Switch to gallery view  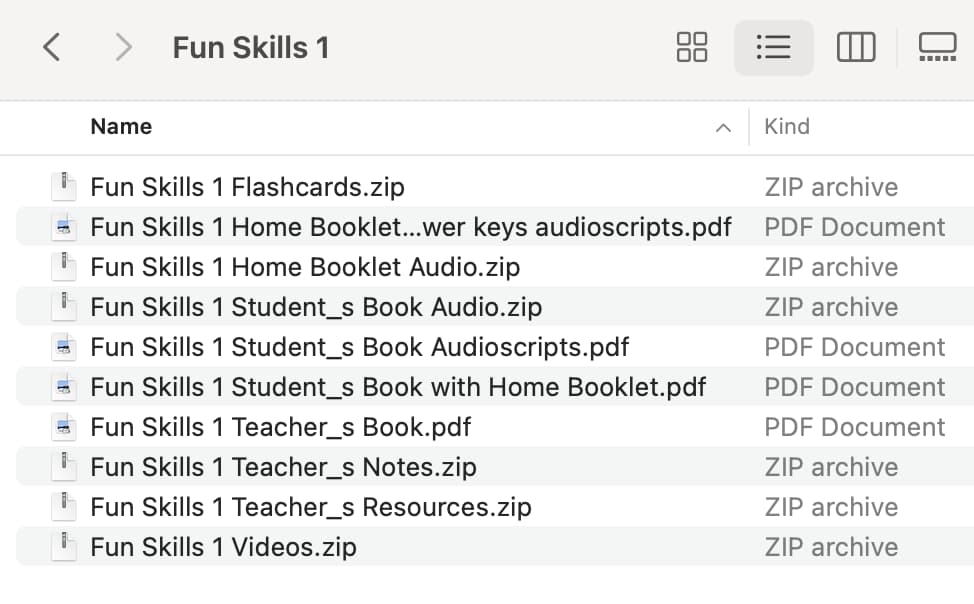point(937,47)
